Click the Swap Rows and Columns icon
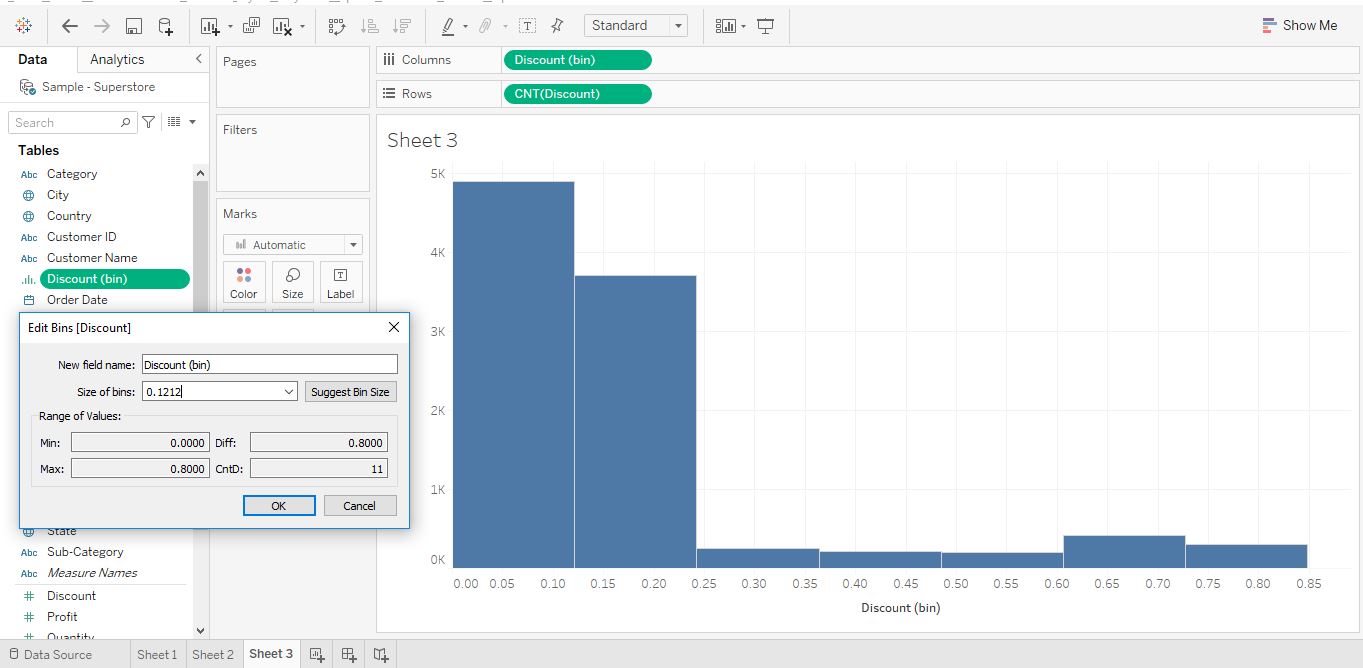The height and width of the screenshot is (668, 1363). [337, 25]
